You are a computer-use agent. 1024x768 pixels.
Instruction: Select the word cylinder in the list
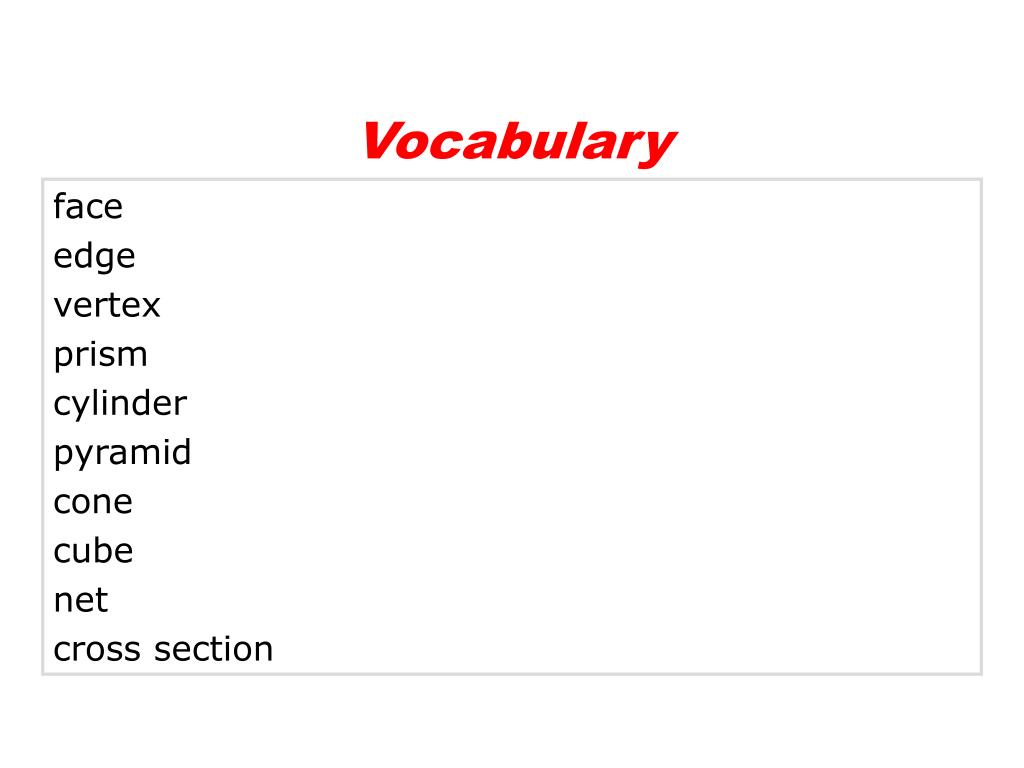(120, 404)
